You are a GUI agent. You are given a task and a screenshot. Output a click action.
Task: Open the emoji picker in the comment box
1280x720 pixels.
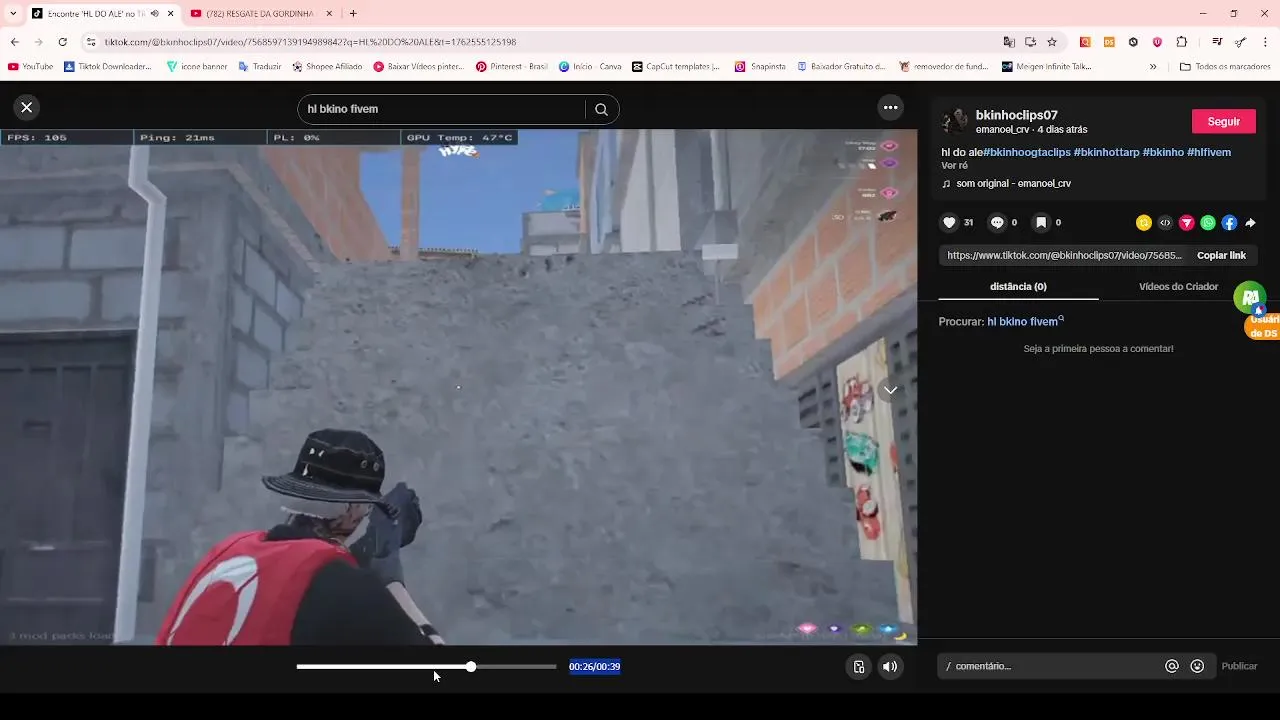[1197, 666]
